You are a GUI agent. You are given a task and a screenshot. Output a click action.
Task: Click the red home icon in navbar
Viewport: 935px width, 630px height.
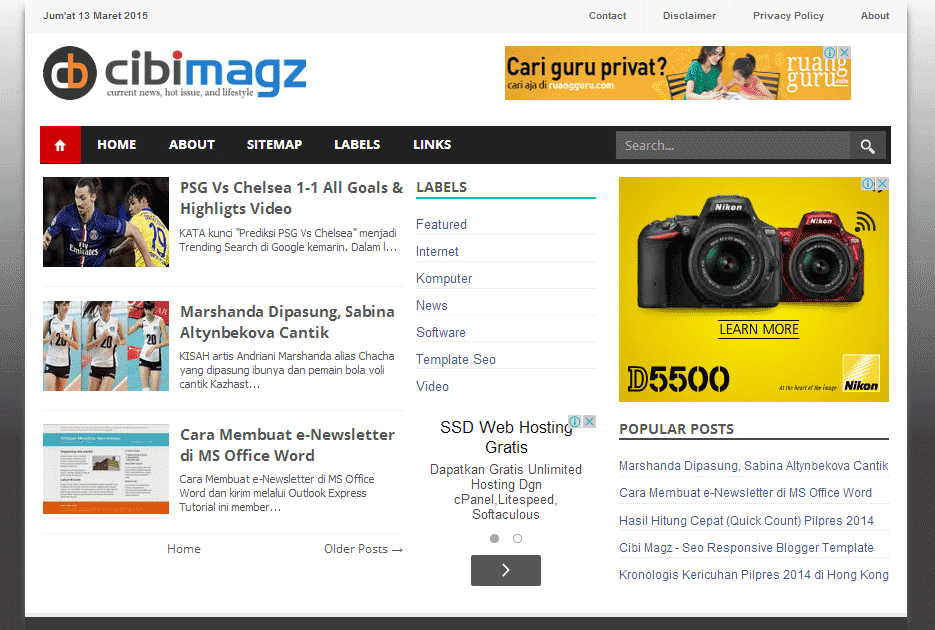click(x=60, y=145)
